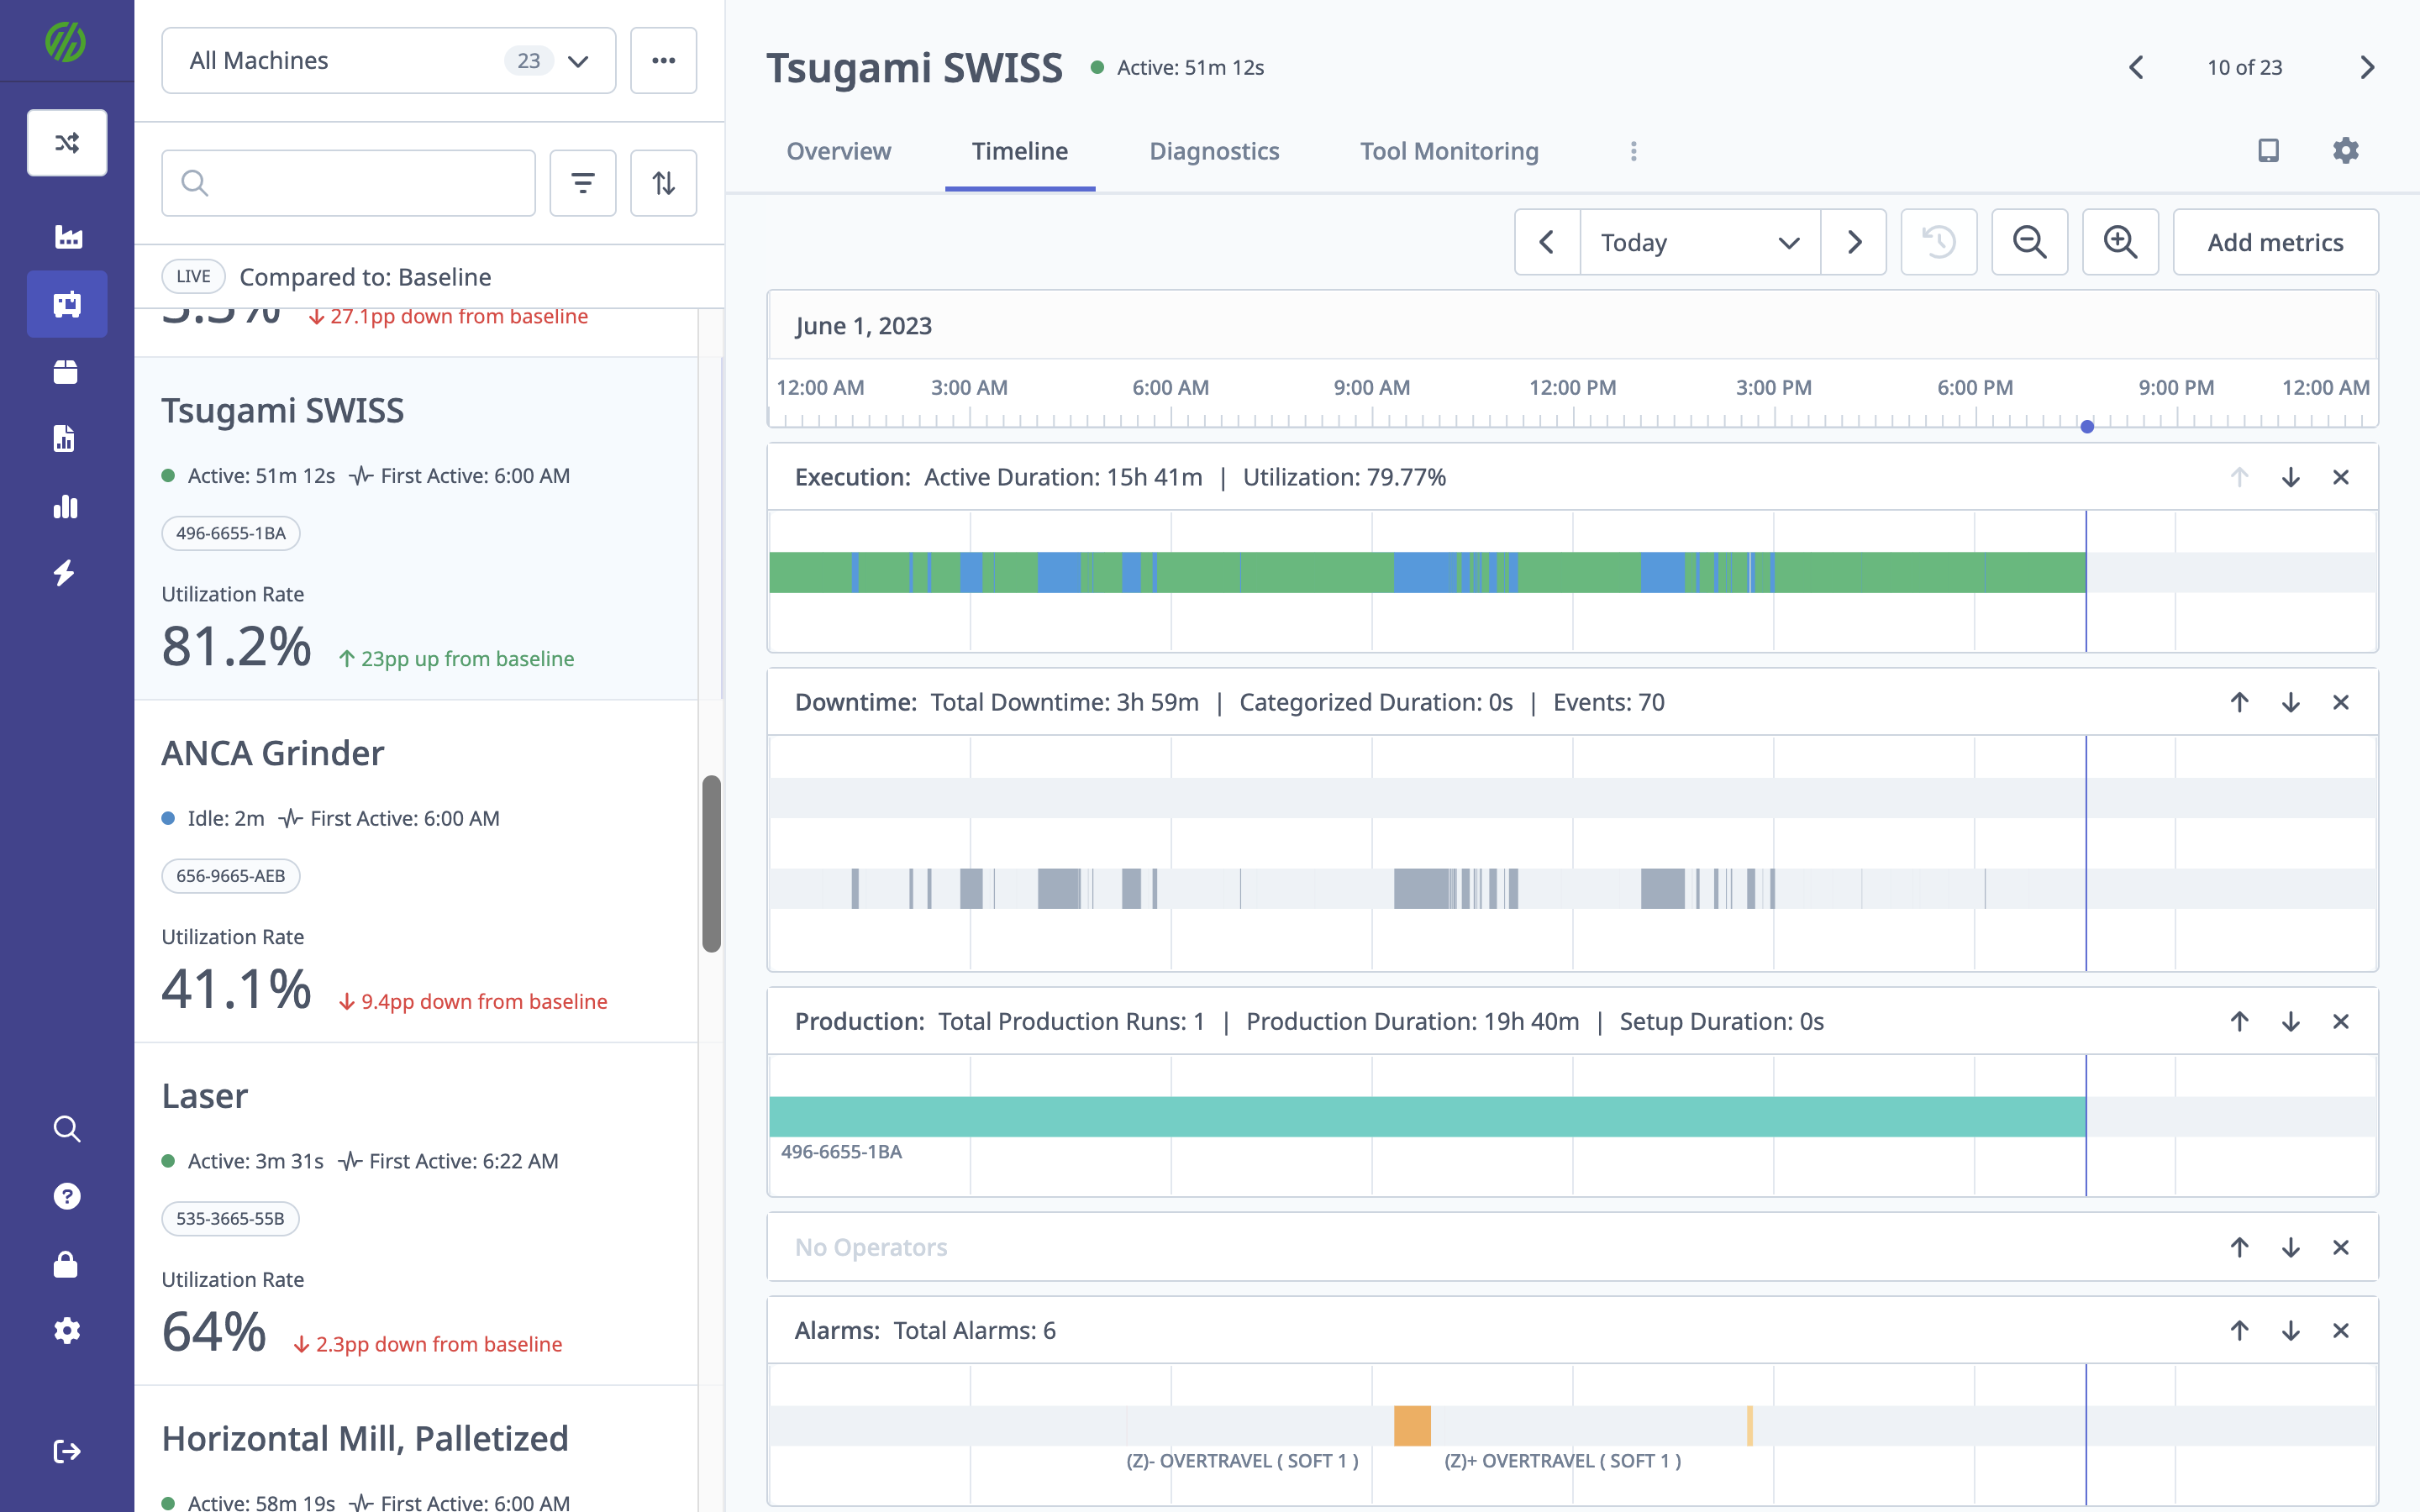Click the LIVE badge
The width and height of the screenshot is (2420, 1512).
pyautogui.click(x=193, y=276)
